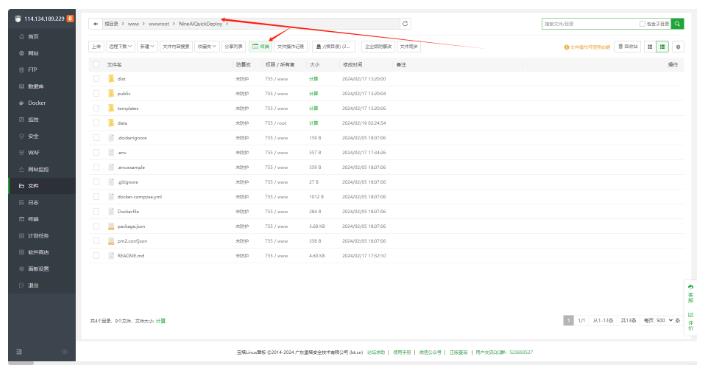
Task: Check the box for public folder
Action: click(96, 93)
